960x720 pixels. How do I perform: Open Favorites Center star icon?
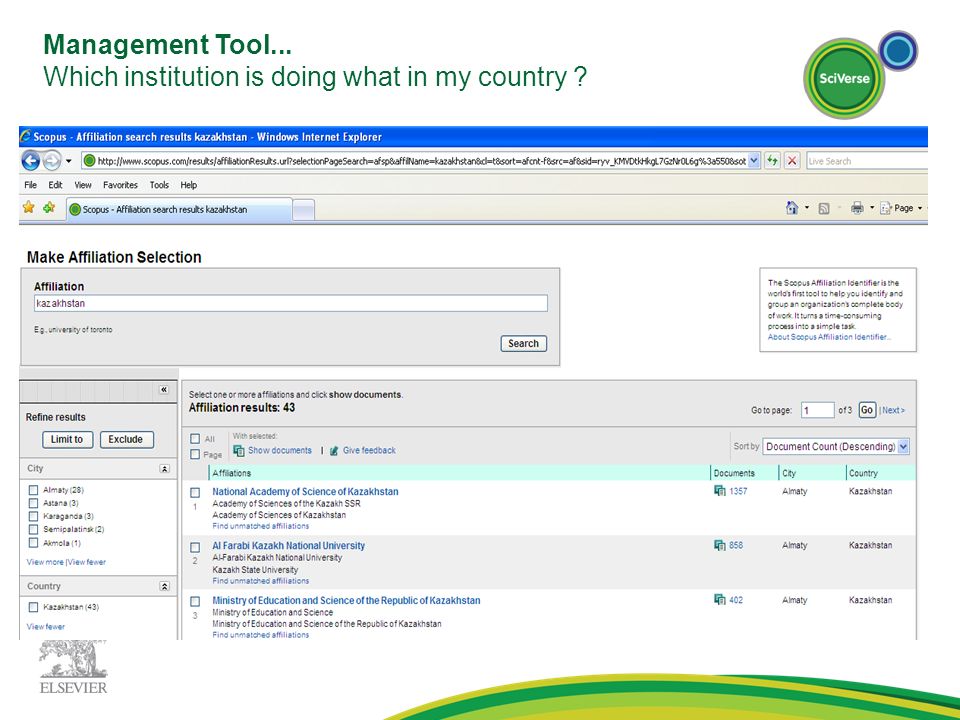click(x=28, y=208)
